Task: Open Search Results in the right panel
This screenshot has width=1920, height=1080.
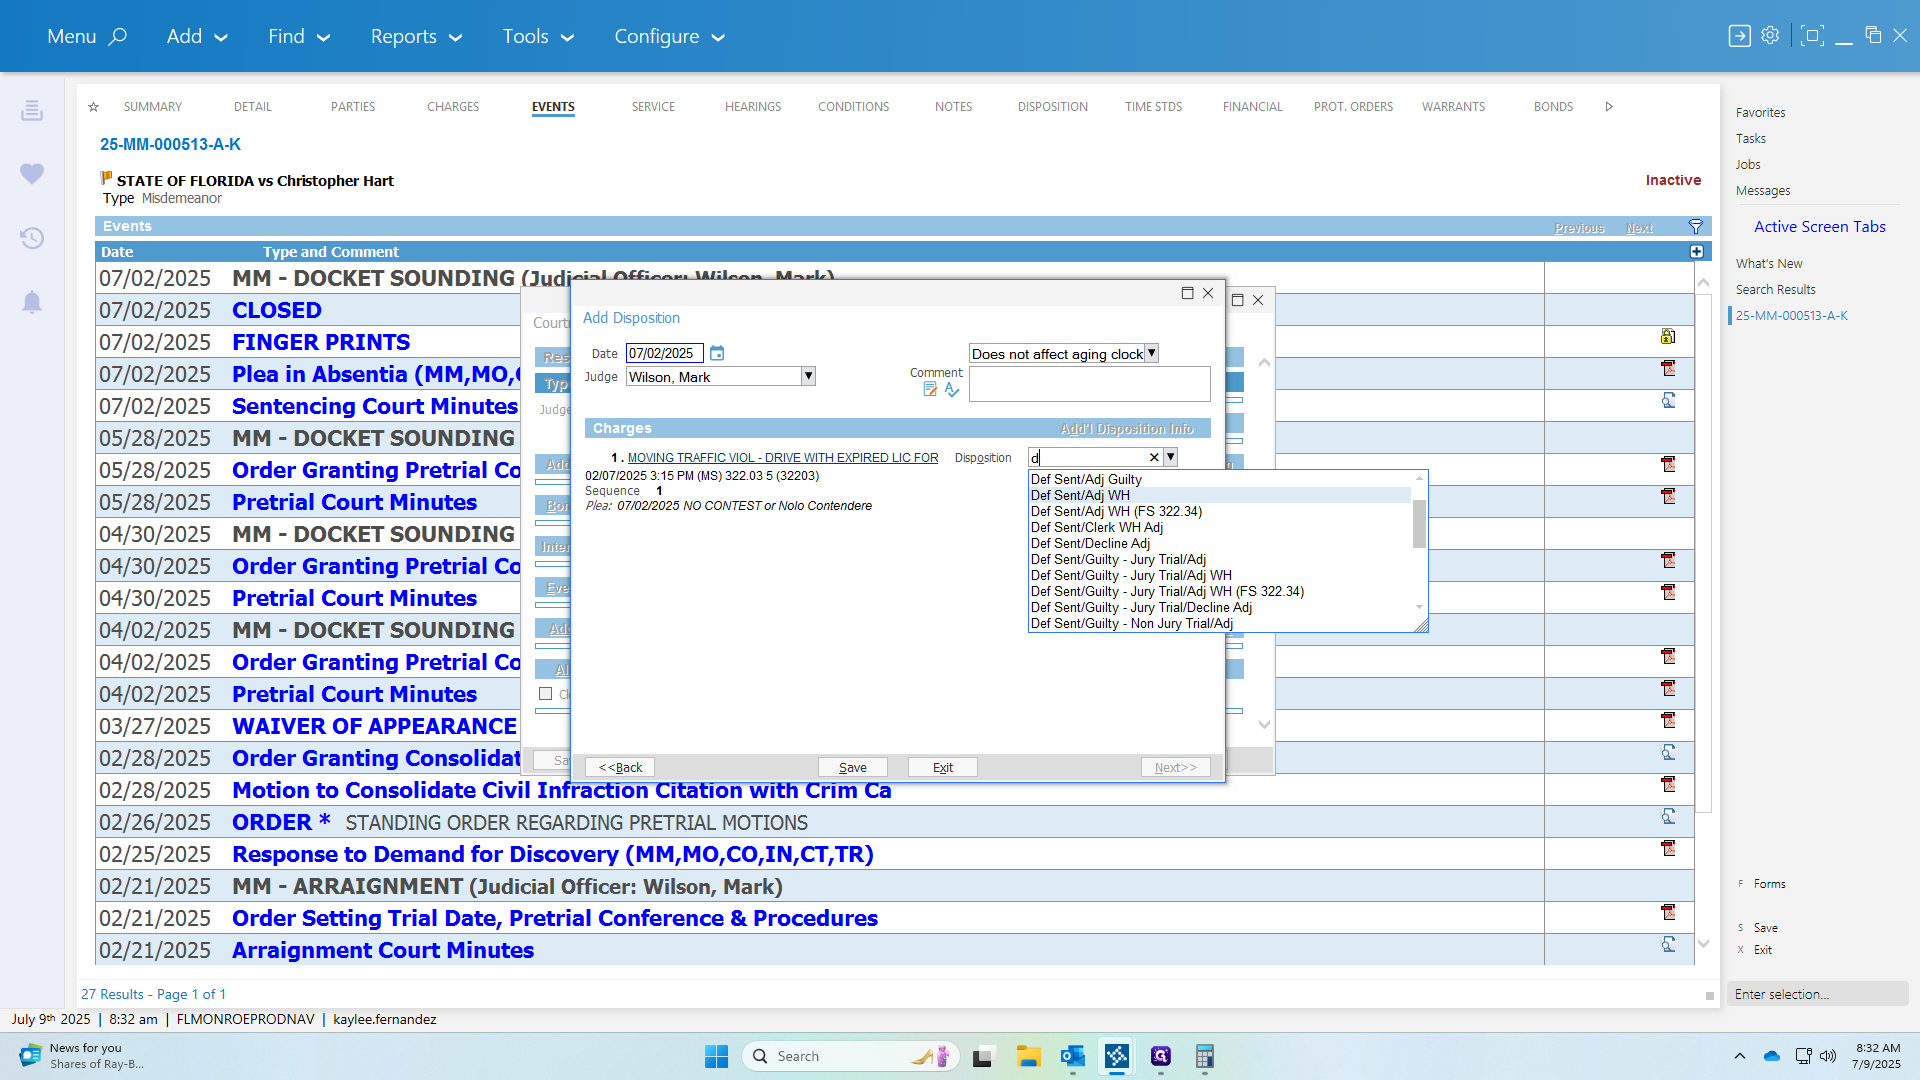Action: 1775,290
